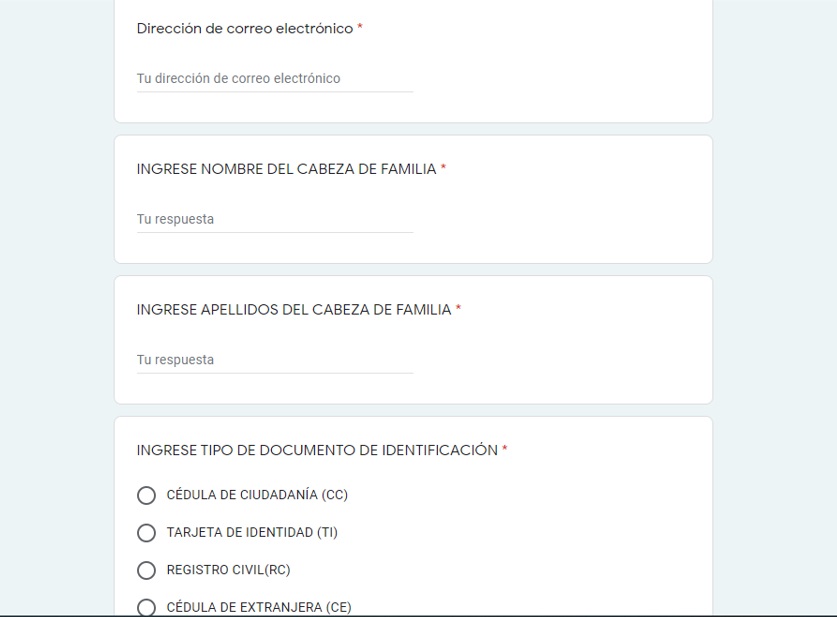The height and width of the screenshot is (617, 837).
Task: Choose the Tarjeta de Identidad radio circle
Action: coord(147,533)
